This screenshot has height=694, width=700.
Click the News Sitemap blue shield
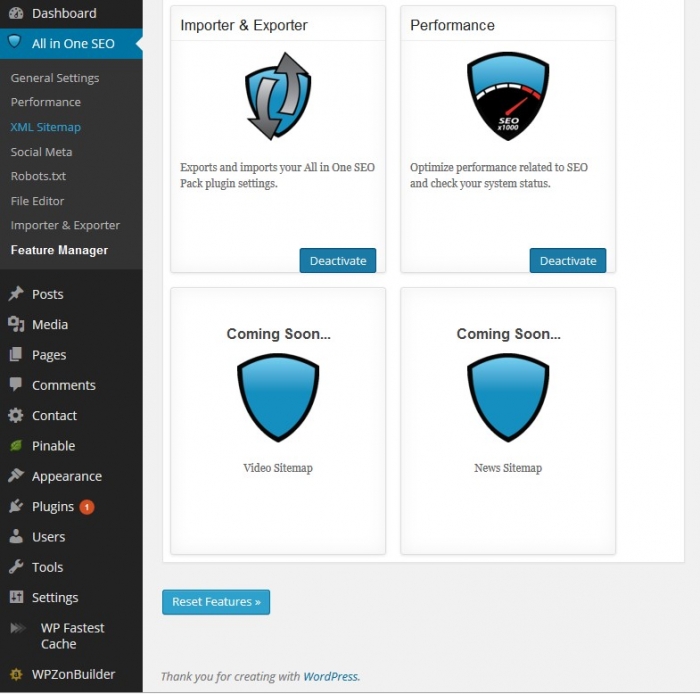click(508, 397)
